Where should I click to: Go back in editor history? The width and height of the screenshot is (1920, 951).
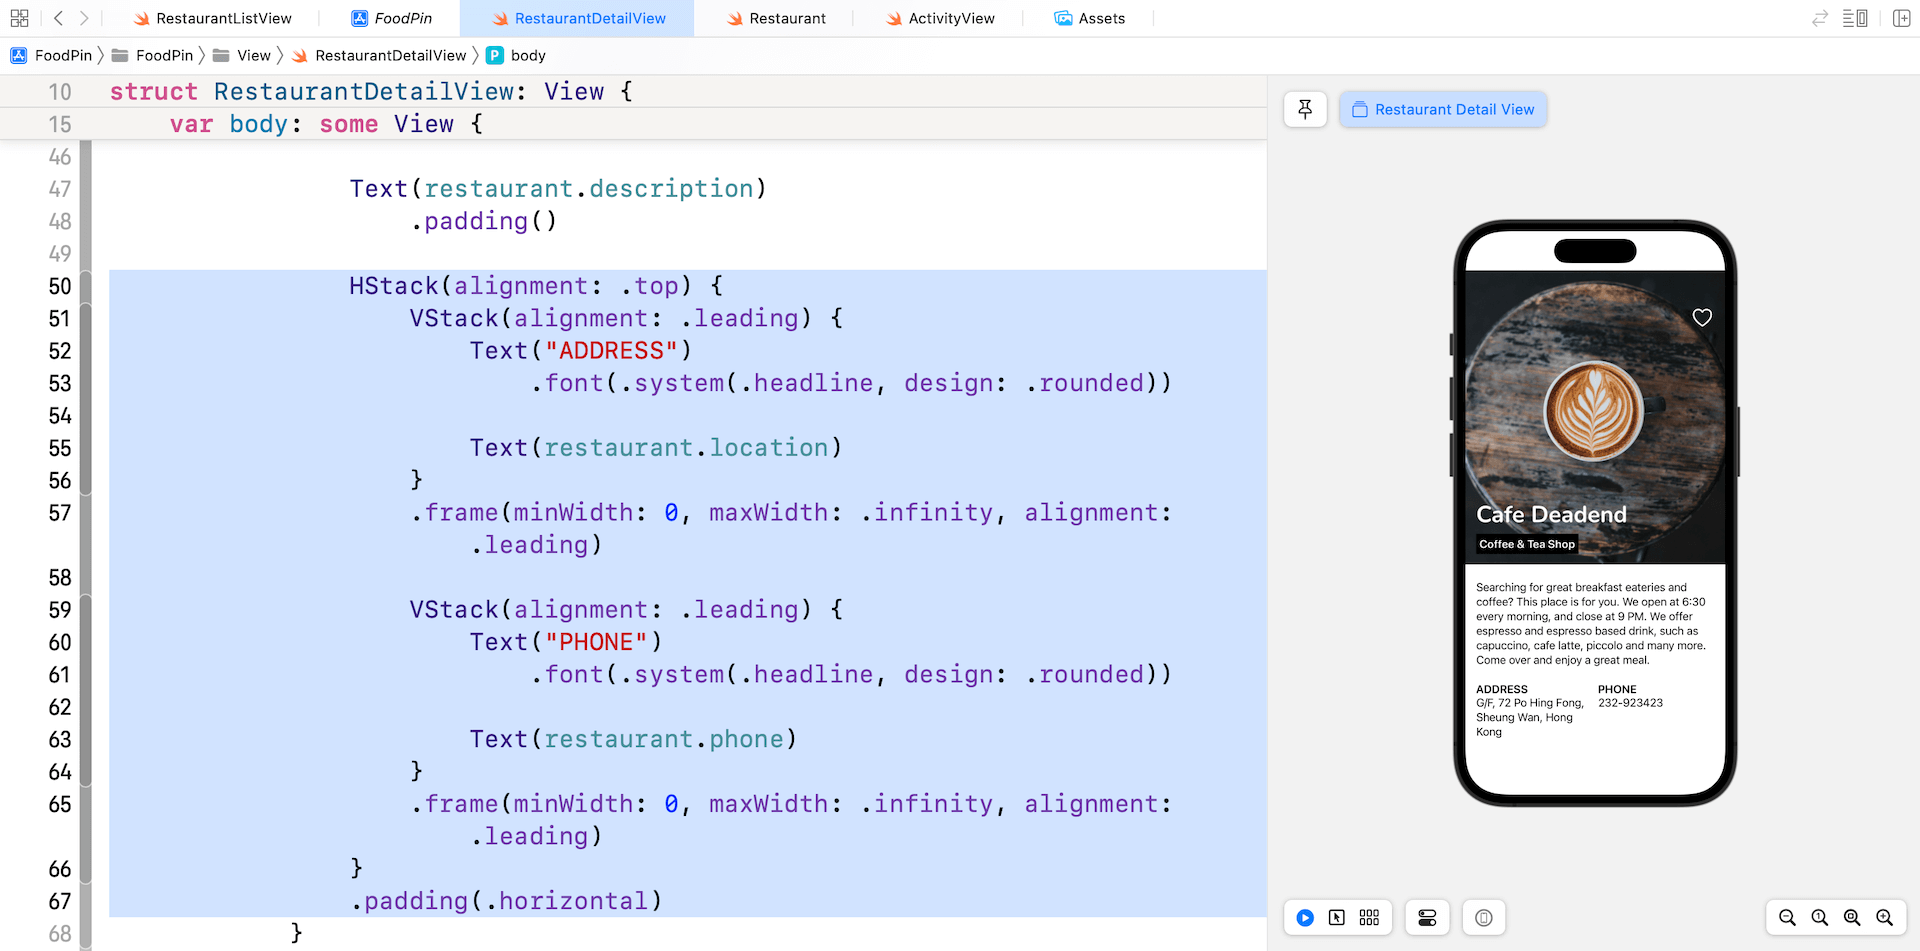[58, 18]
